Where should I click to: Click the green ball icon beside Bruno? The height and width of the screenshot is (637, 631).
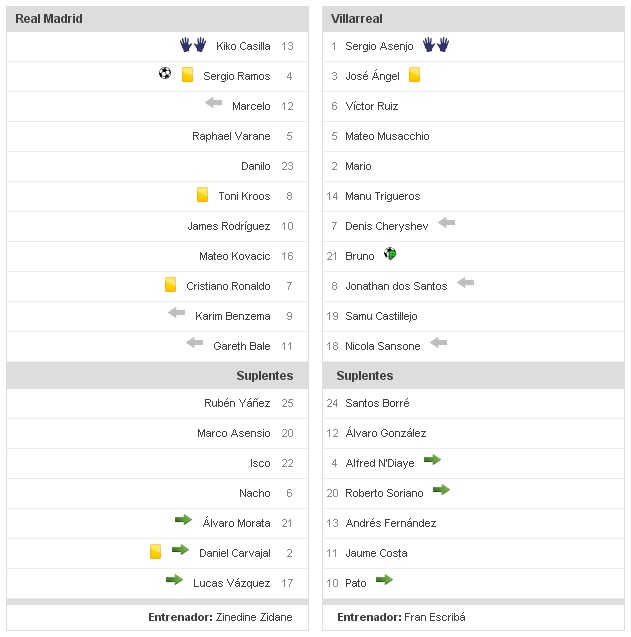(x=390, y=254)
